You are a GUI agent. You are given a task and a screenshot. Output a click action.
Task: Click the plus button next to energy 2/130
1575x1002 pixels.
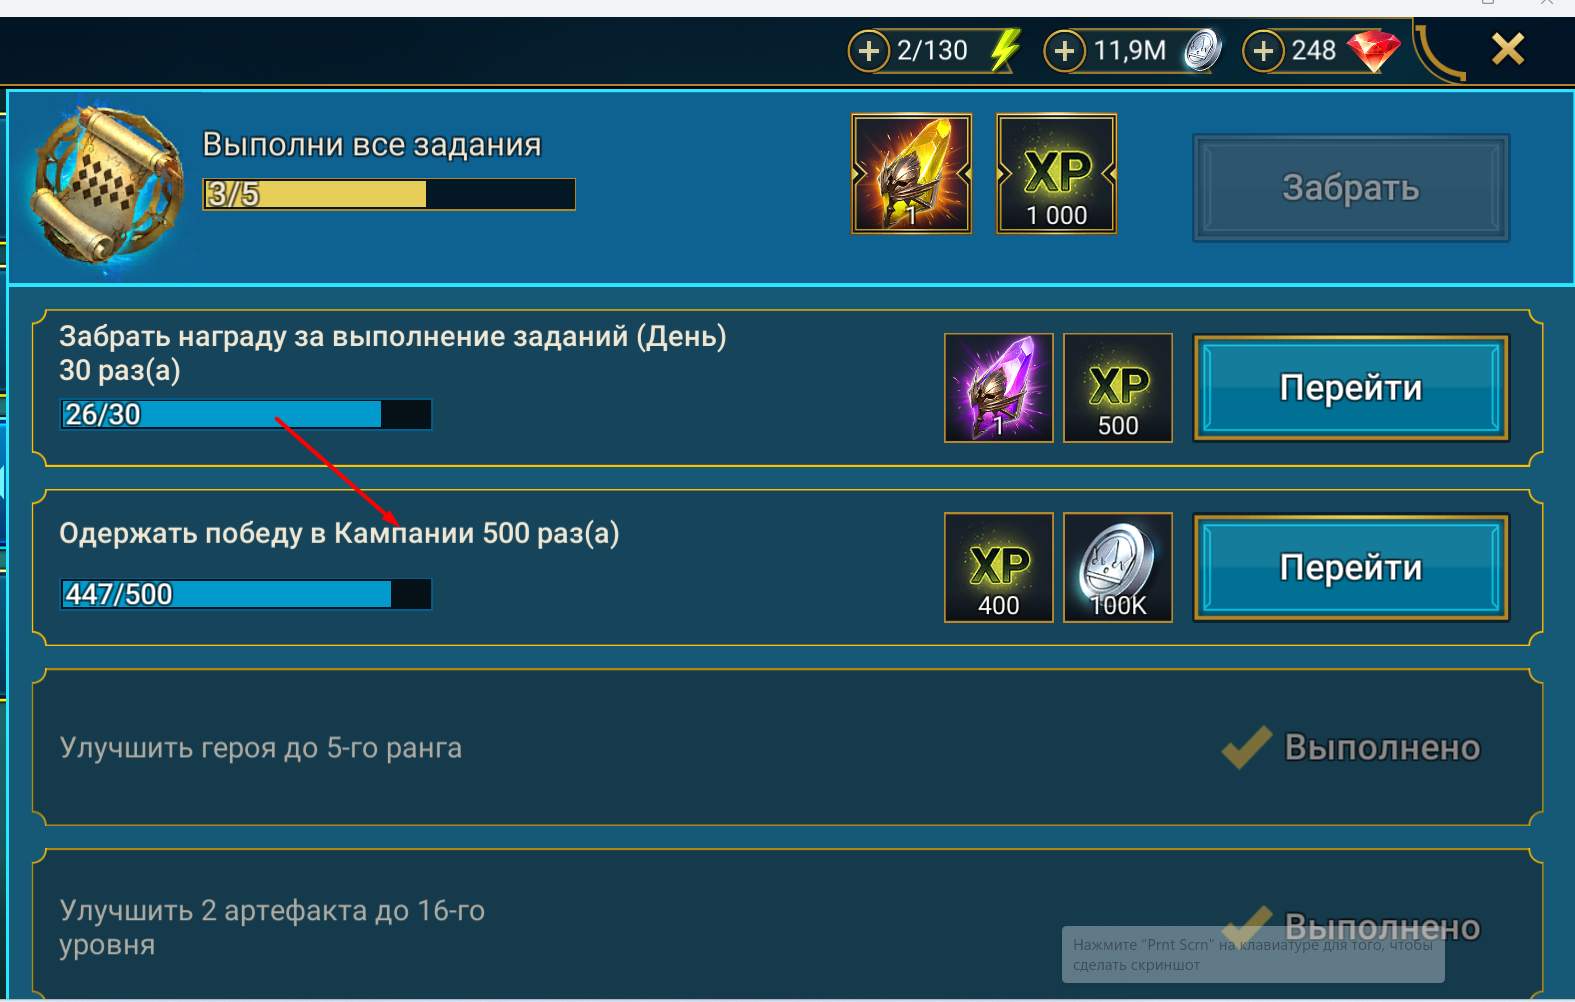click(x=869, y=50)
